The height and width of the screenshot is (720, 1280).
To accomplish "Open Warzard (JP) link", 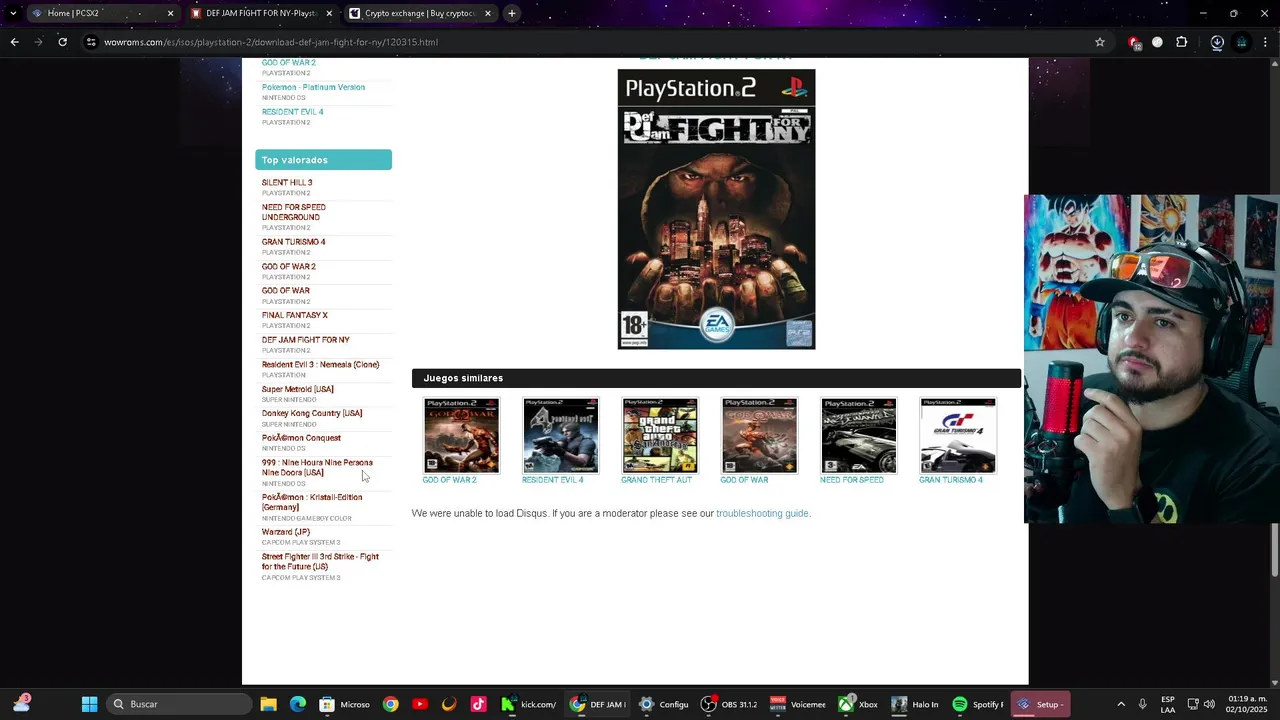I will tap(285, 532).
